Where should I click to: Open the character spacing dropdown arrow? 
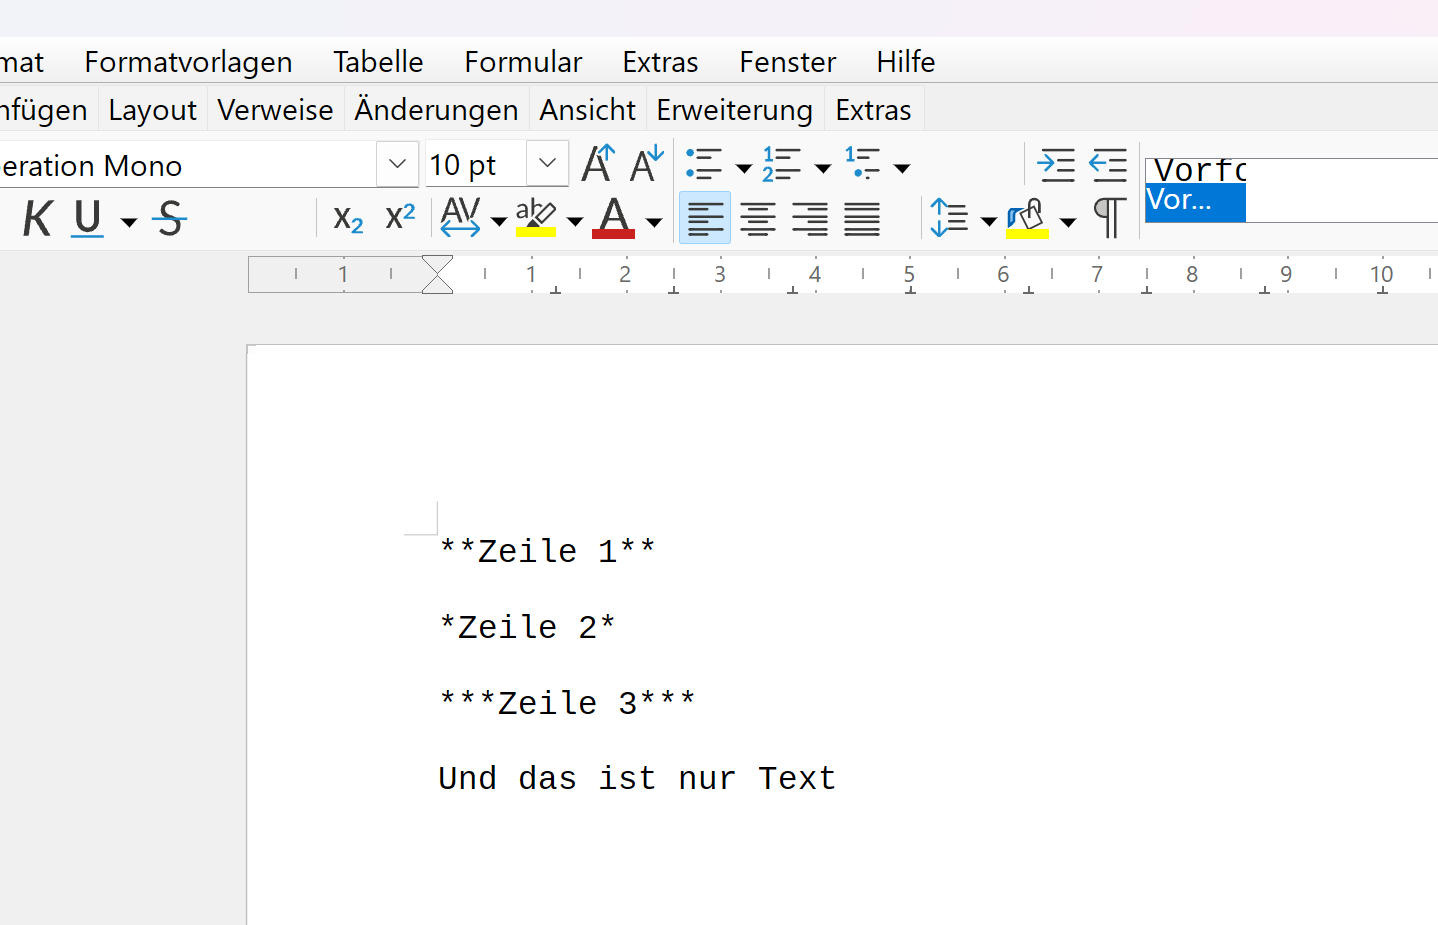(498, 222)
